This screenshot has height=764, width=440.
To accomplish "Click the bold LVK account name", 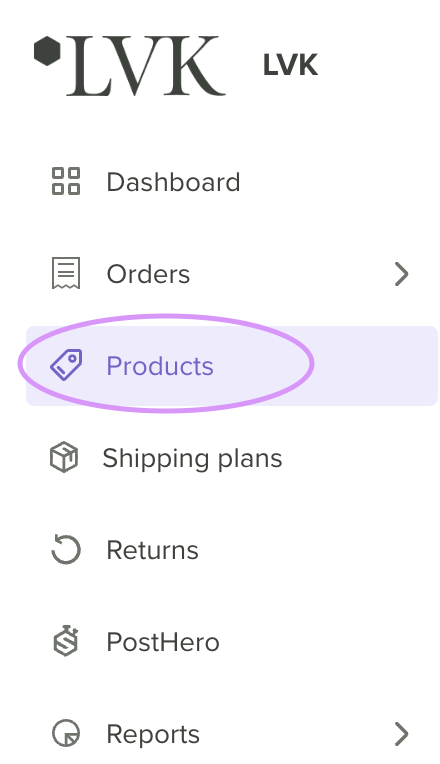I will (x=290, y=65).
